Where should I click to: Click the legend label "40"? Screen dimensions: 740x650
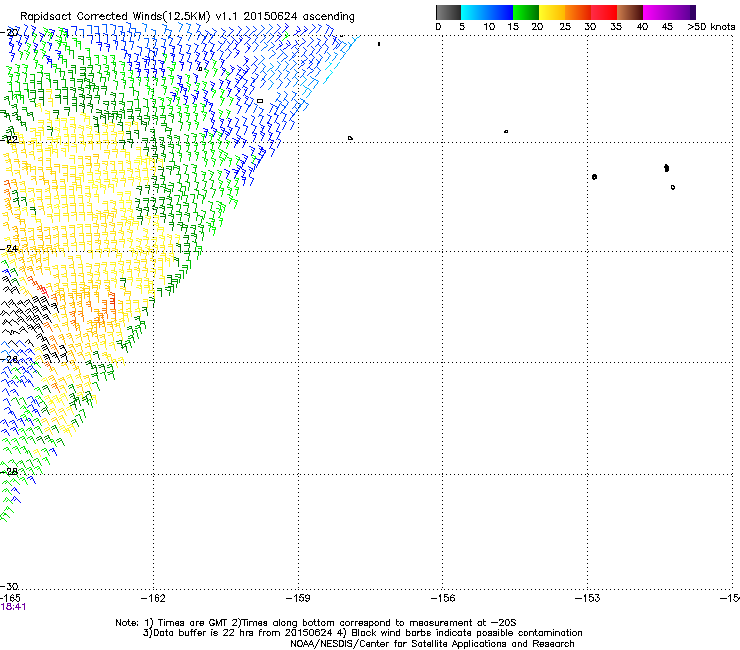pos(642,27)
